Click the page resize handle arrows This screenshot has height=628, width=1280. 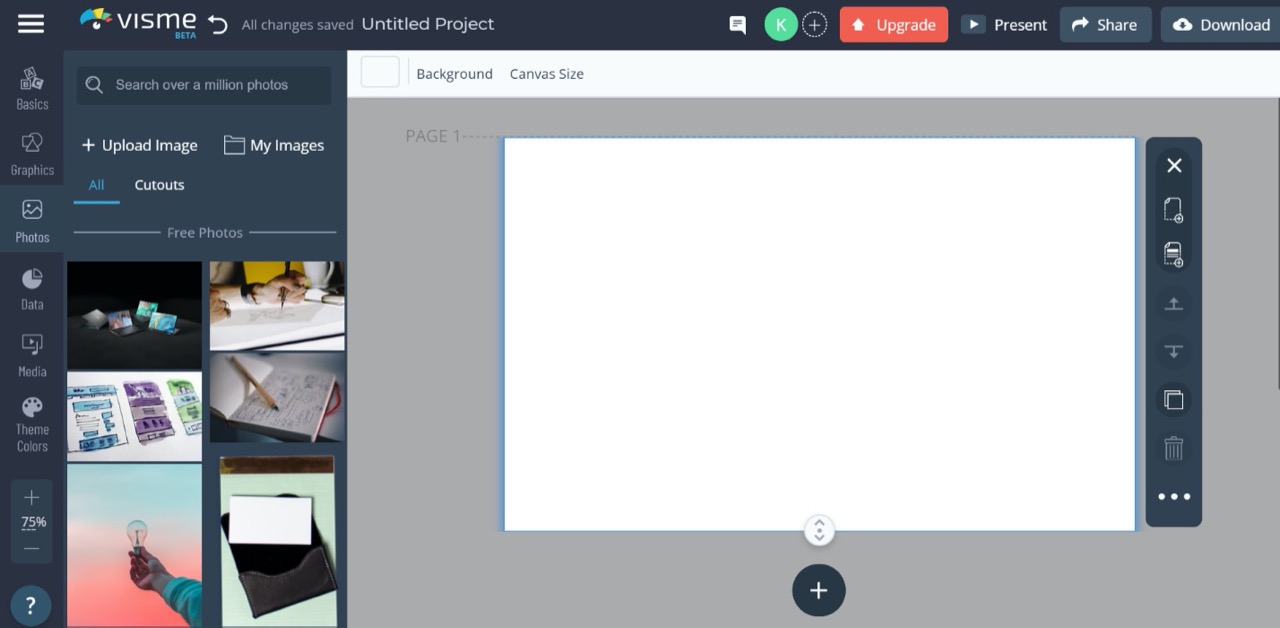819,530
